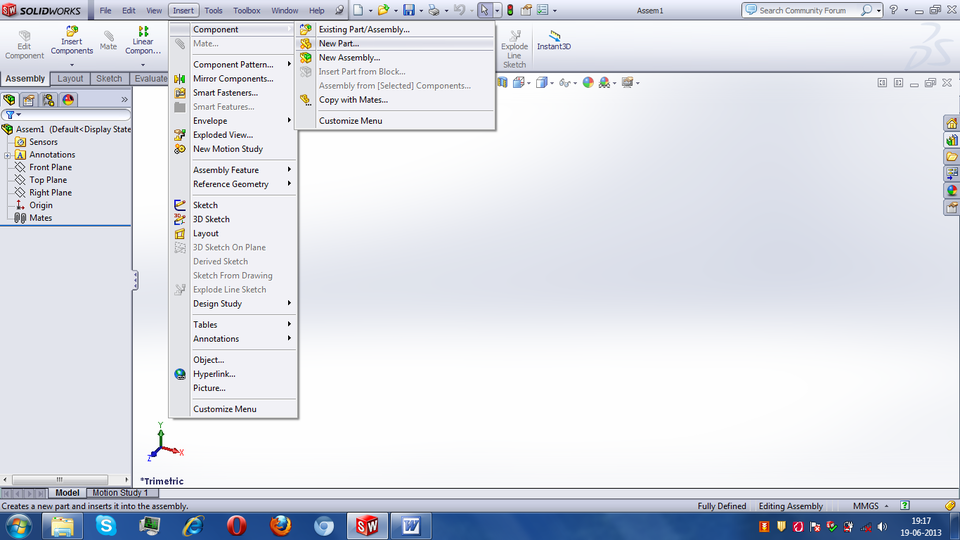Click the Print icon in the top toolbar
This screenshot has height=540, width=960.
click(434, 10)
